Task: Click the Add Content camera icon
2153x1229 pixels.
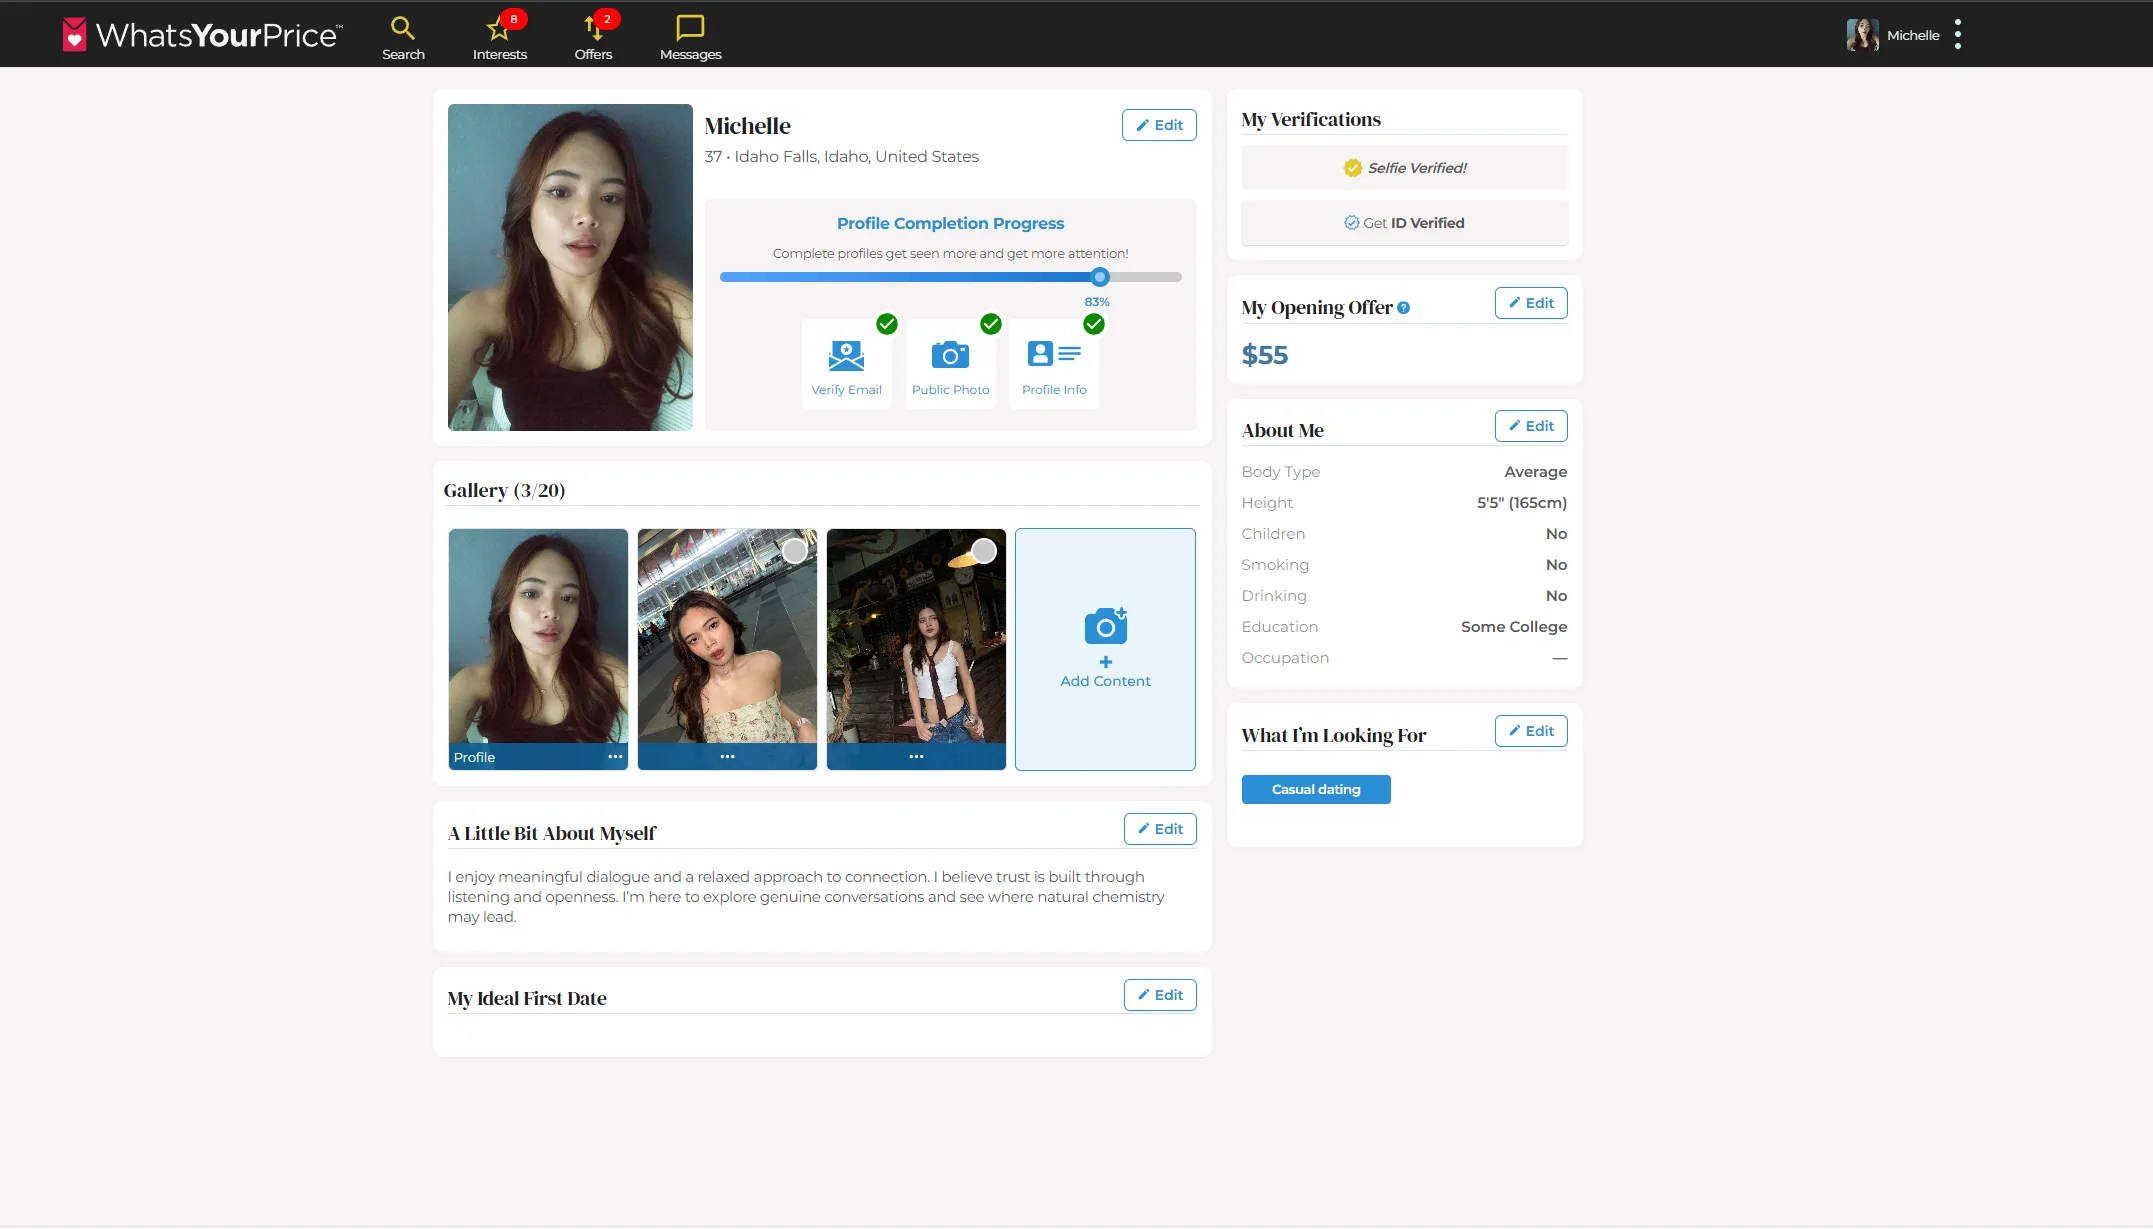Action: click(1105, 627)
